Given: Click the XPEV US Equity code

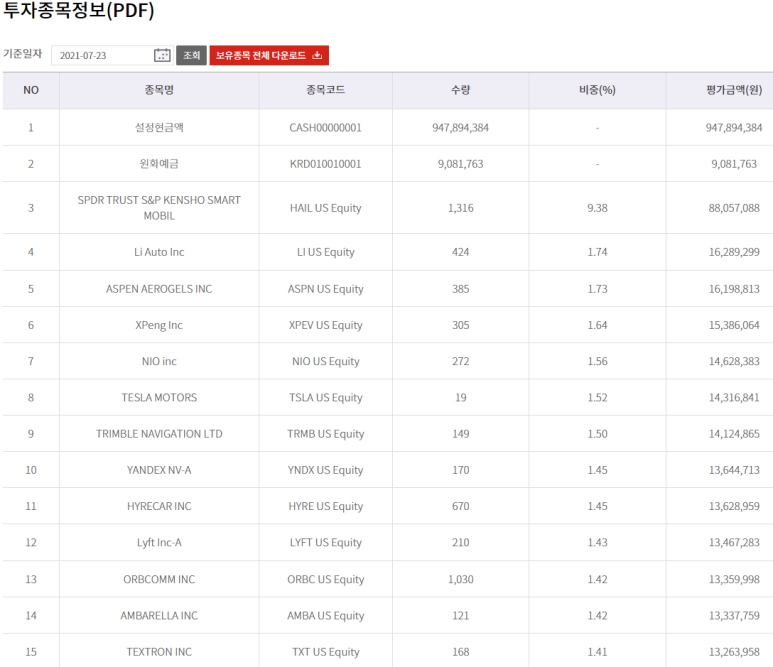Looking at the screenshot, I should 325,325.
